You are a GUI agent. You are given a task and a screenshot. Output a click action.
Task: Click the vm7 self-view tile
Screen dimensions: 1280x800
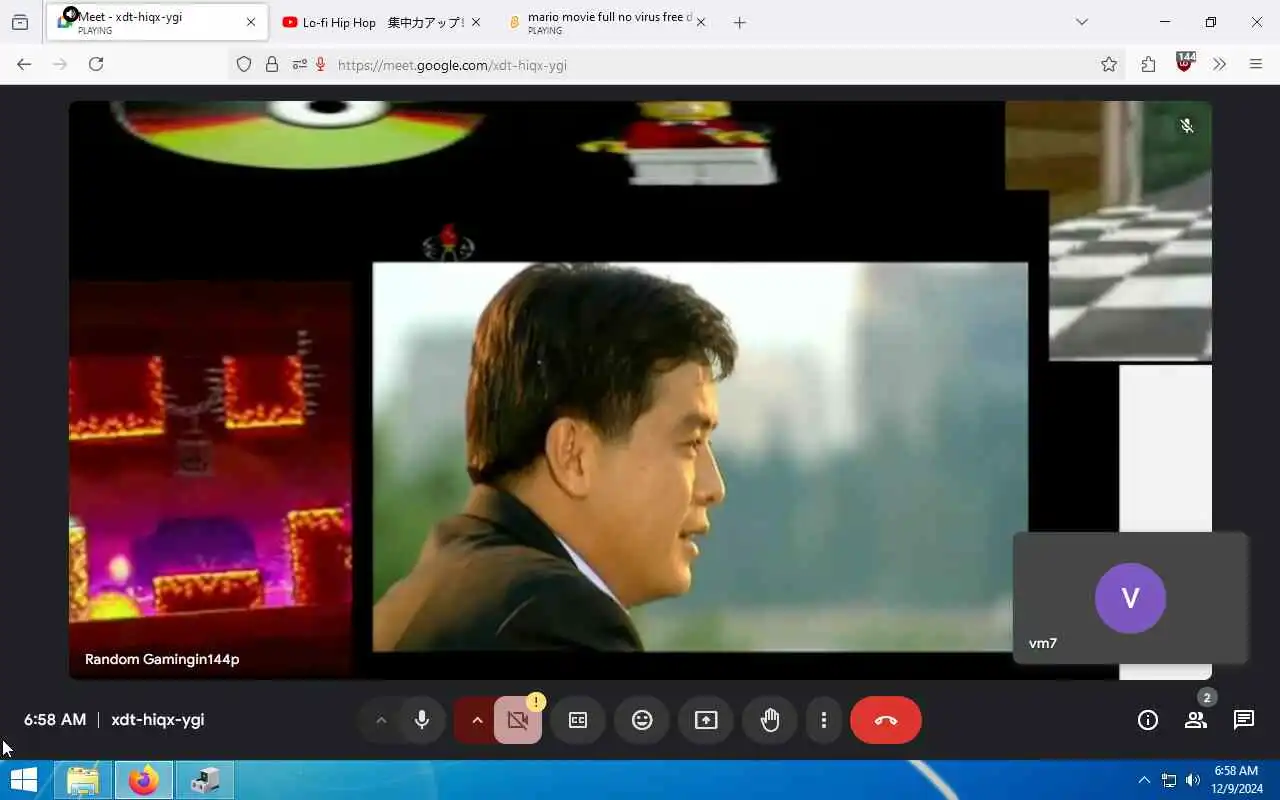tap(1130, 598)
